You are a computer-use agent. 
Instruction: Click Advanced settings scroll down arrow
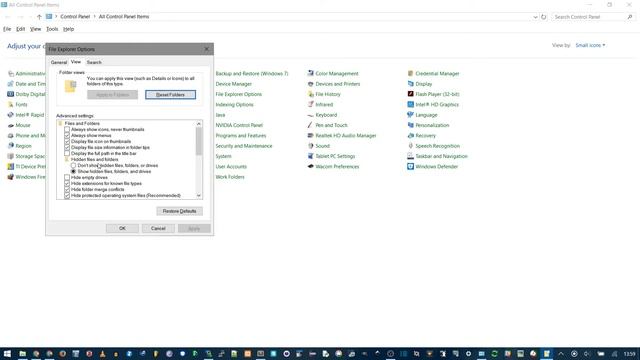point(199,196)
